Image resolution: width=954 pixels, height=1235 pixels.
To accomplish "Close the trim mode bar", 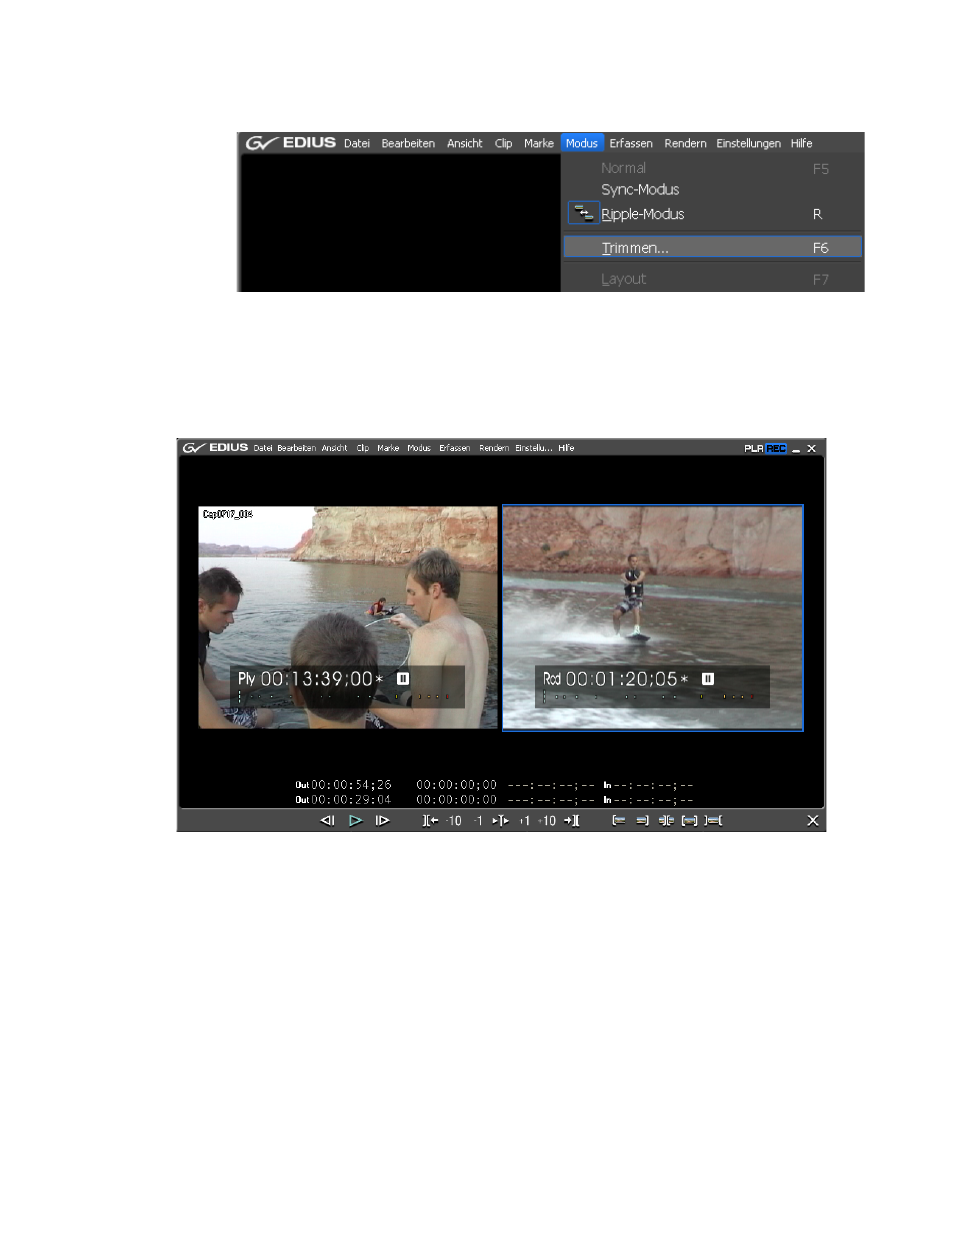I will coord(812,821).
